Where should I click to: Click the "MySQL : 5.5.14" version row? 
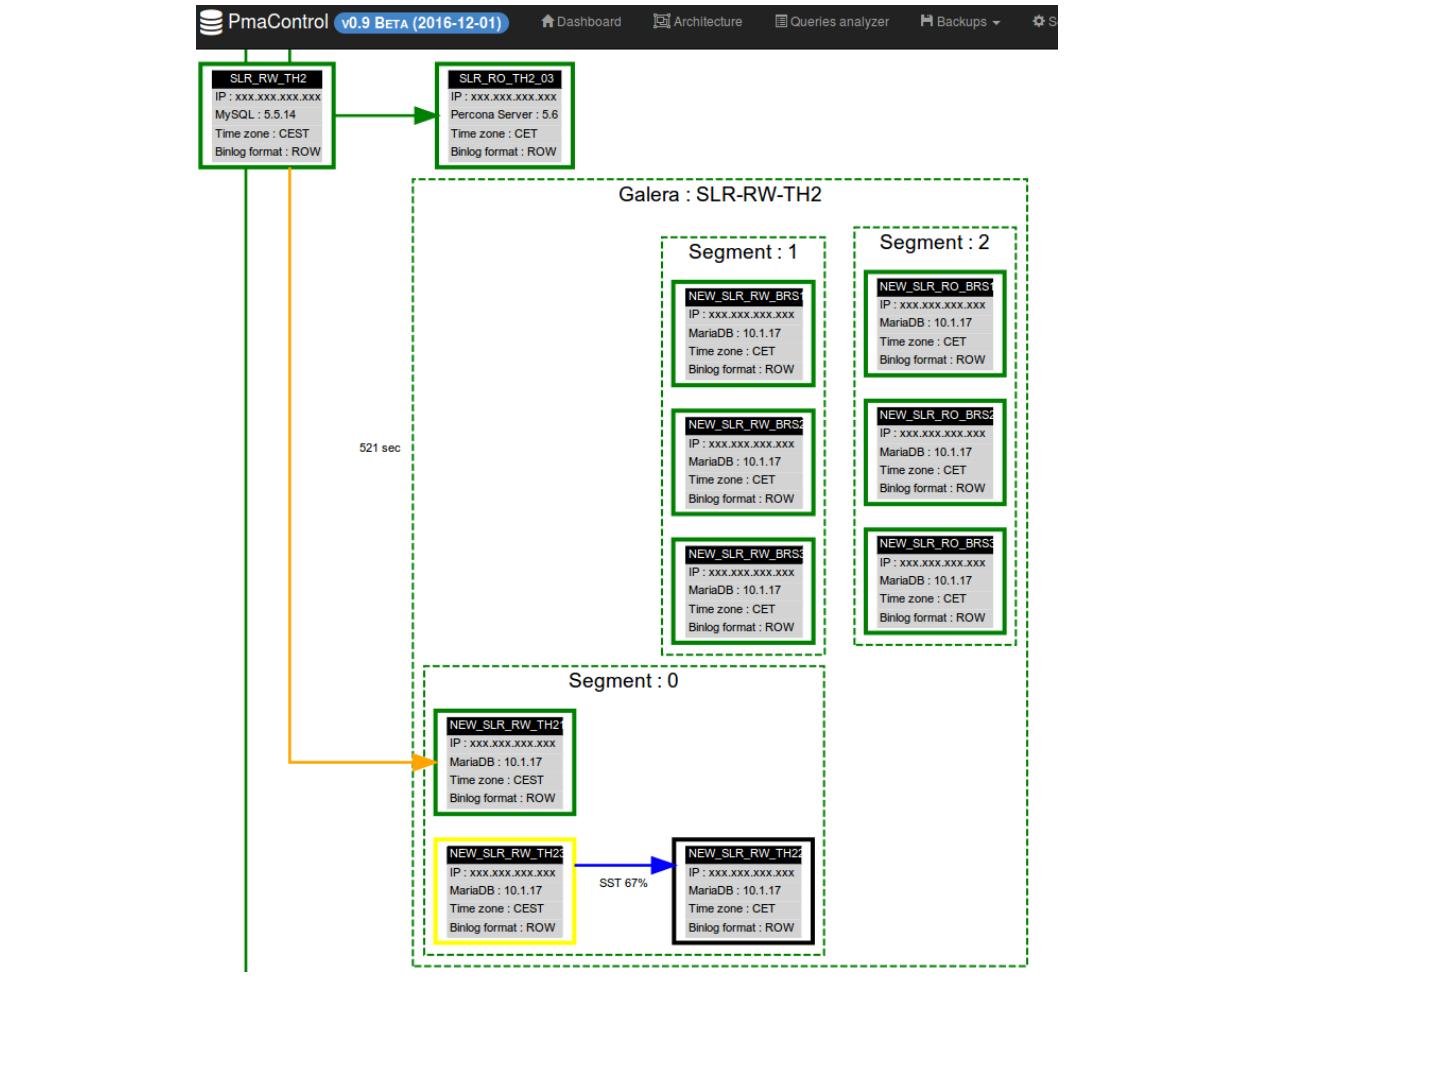click(x=268, y=115)
